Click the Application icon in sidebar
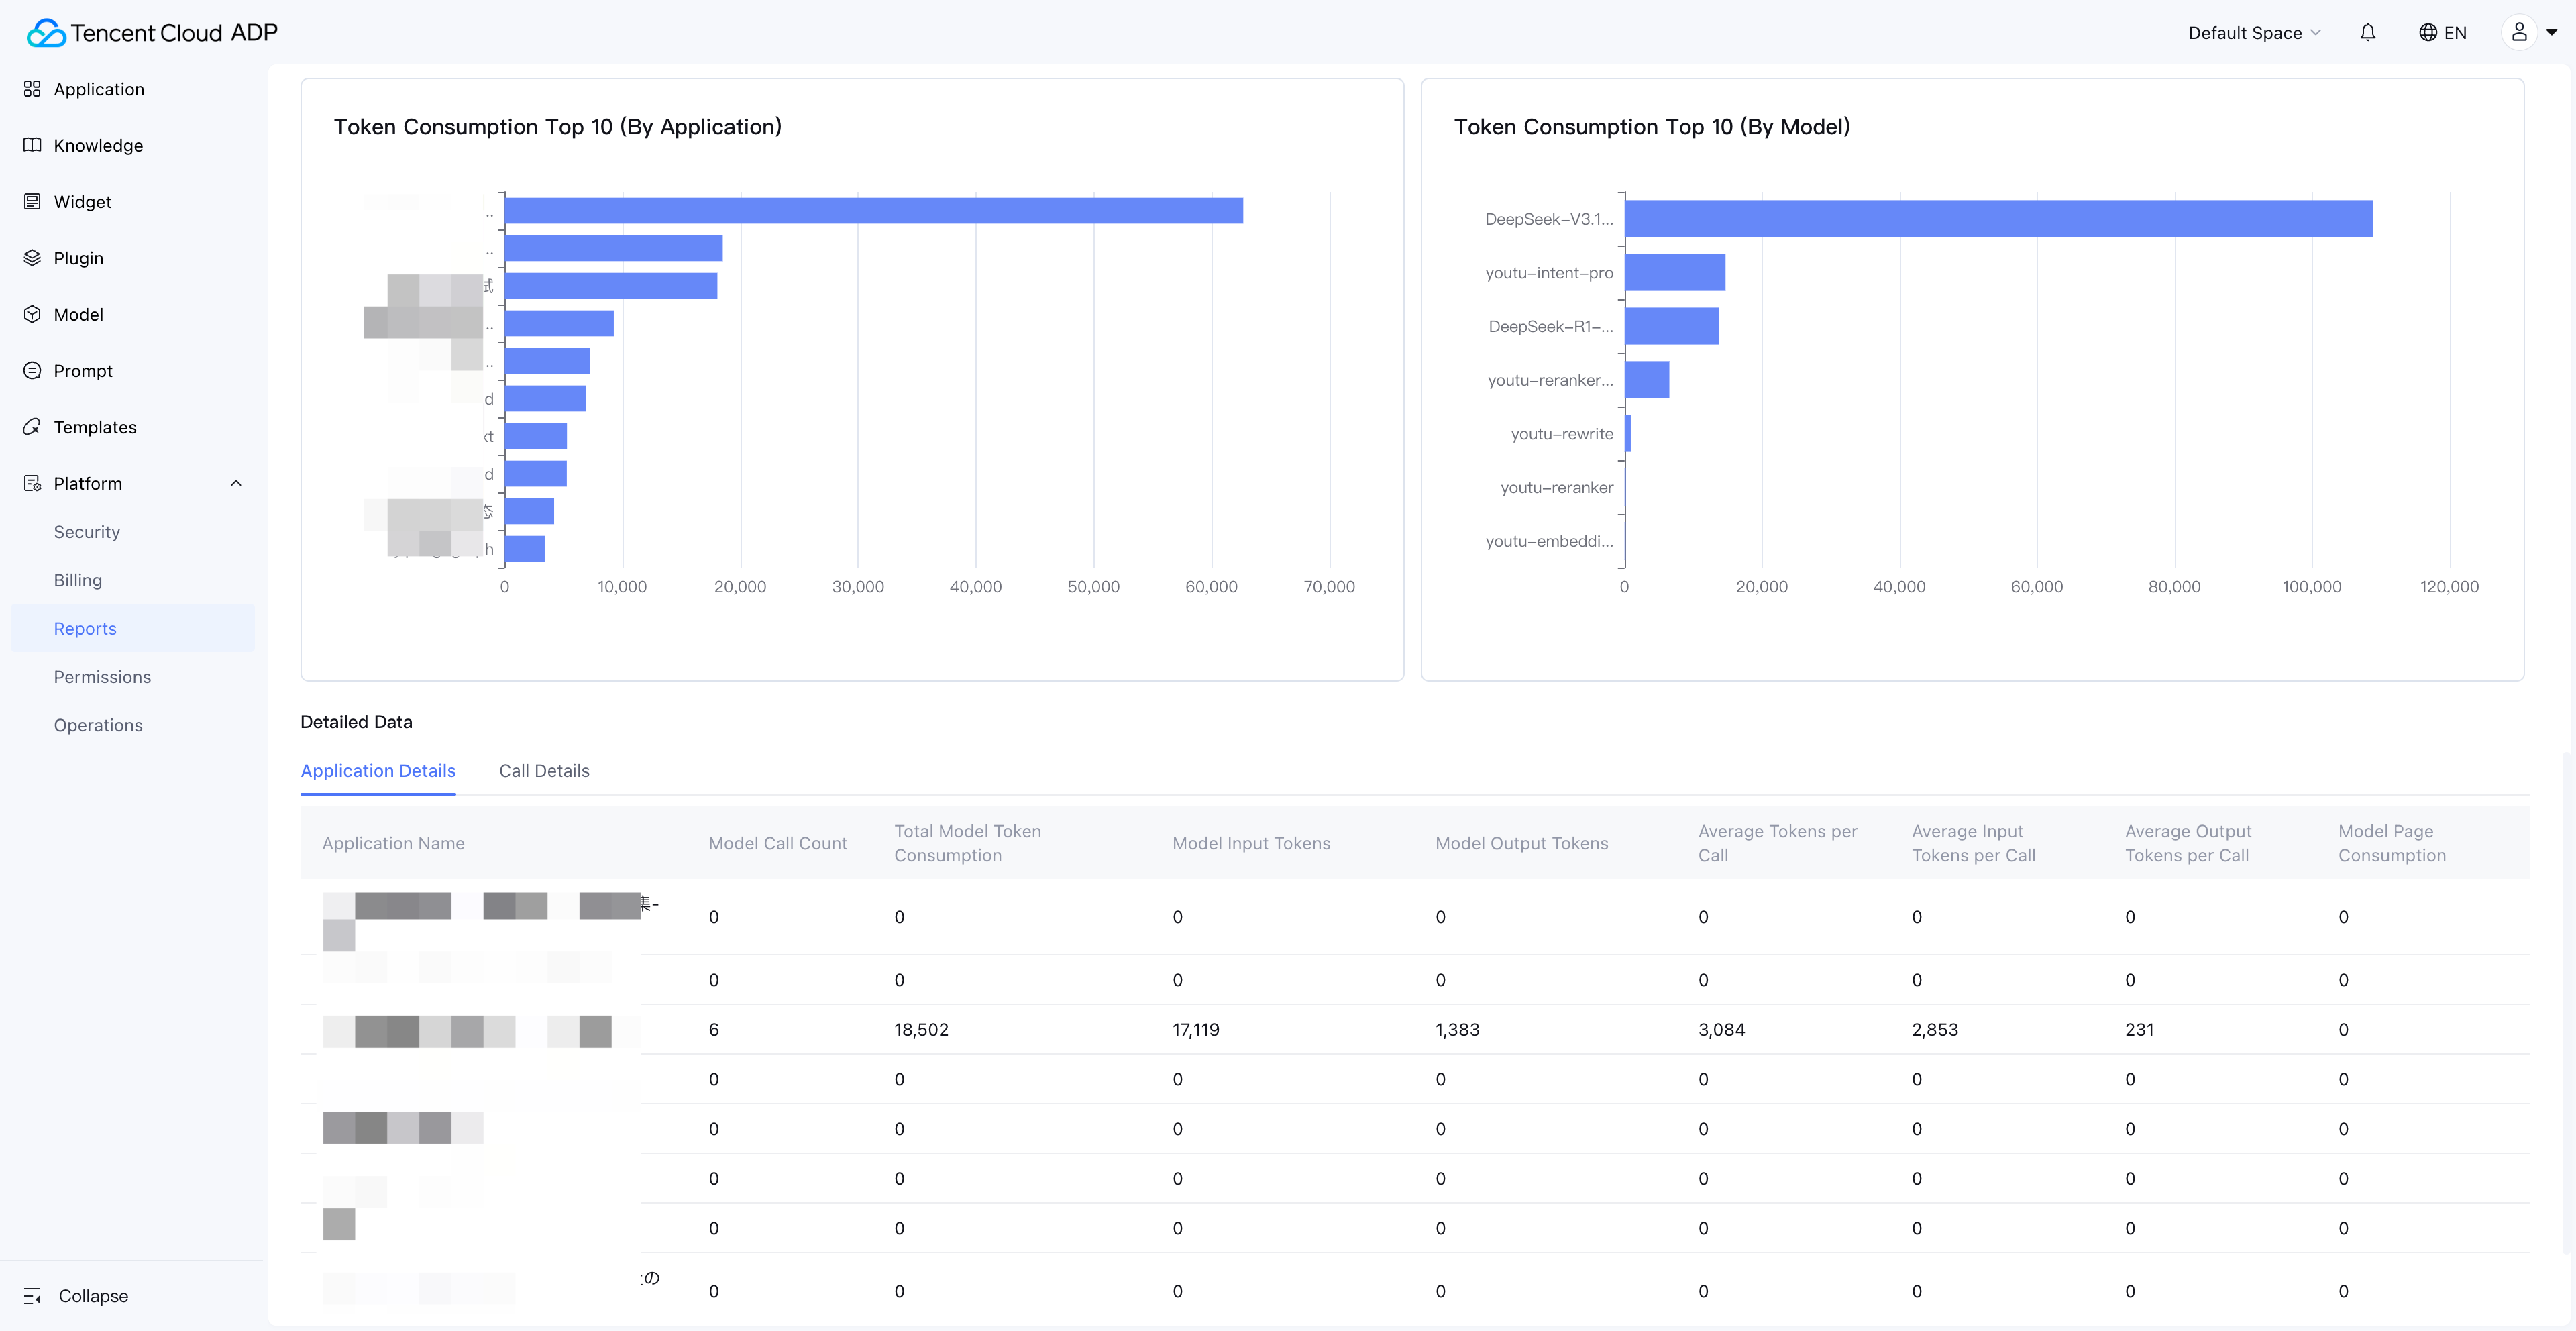2576x1331 pixels. pos(32,89)
